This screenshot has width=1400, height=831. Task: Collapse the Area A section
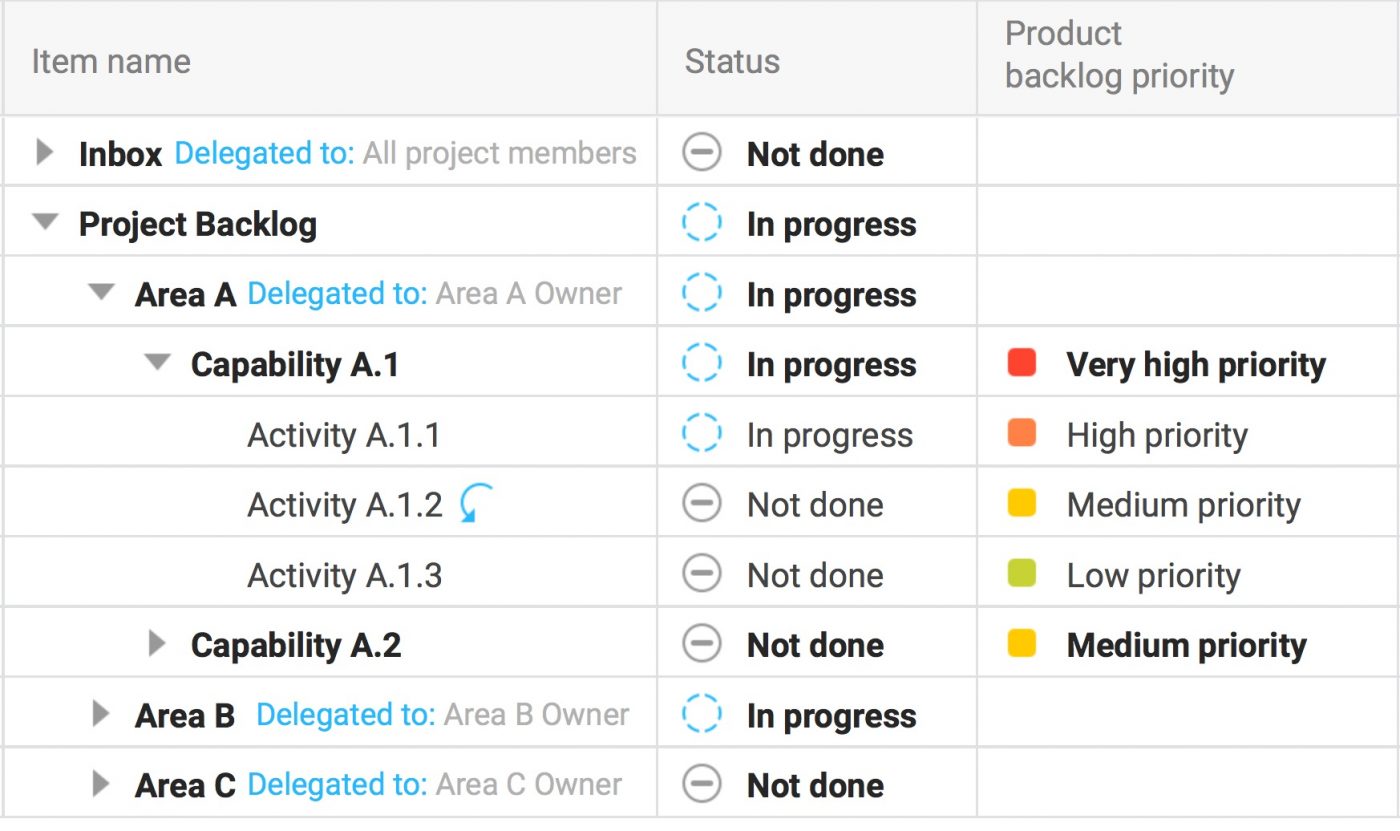click(101, 293)
